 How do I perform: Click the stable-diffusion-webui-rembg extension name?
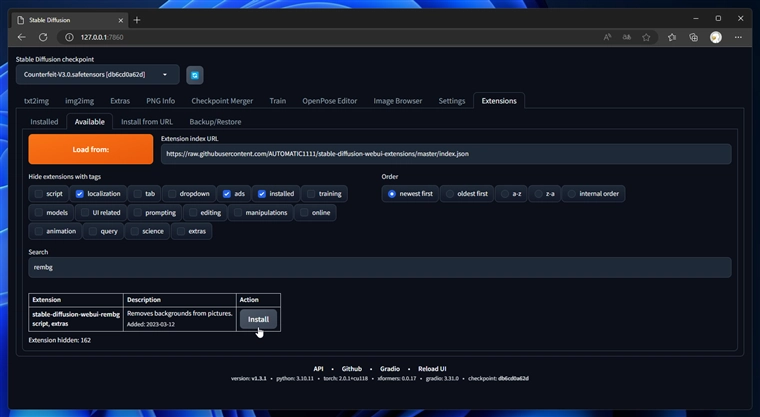(76, 314)
